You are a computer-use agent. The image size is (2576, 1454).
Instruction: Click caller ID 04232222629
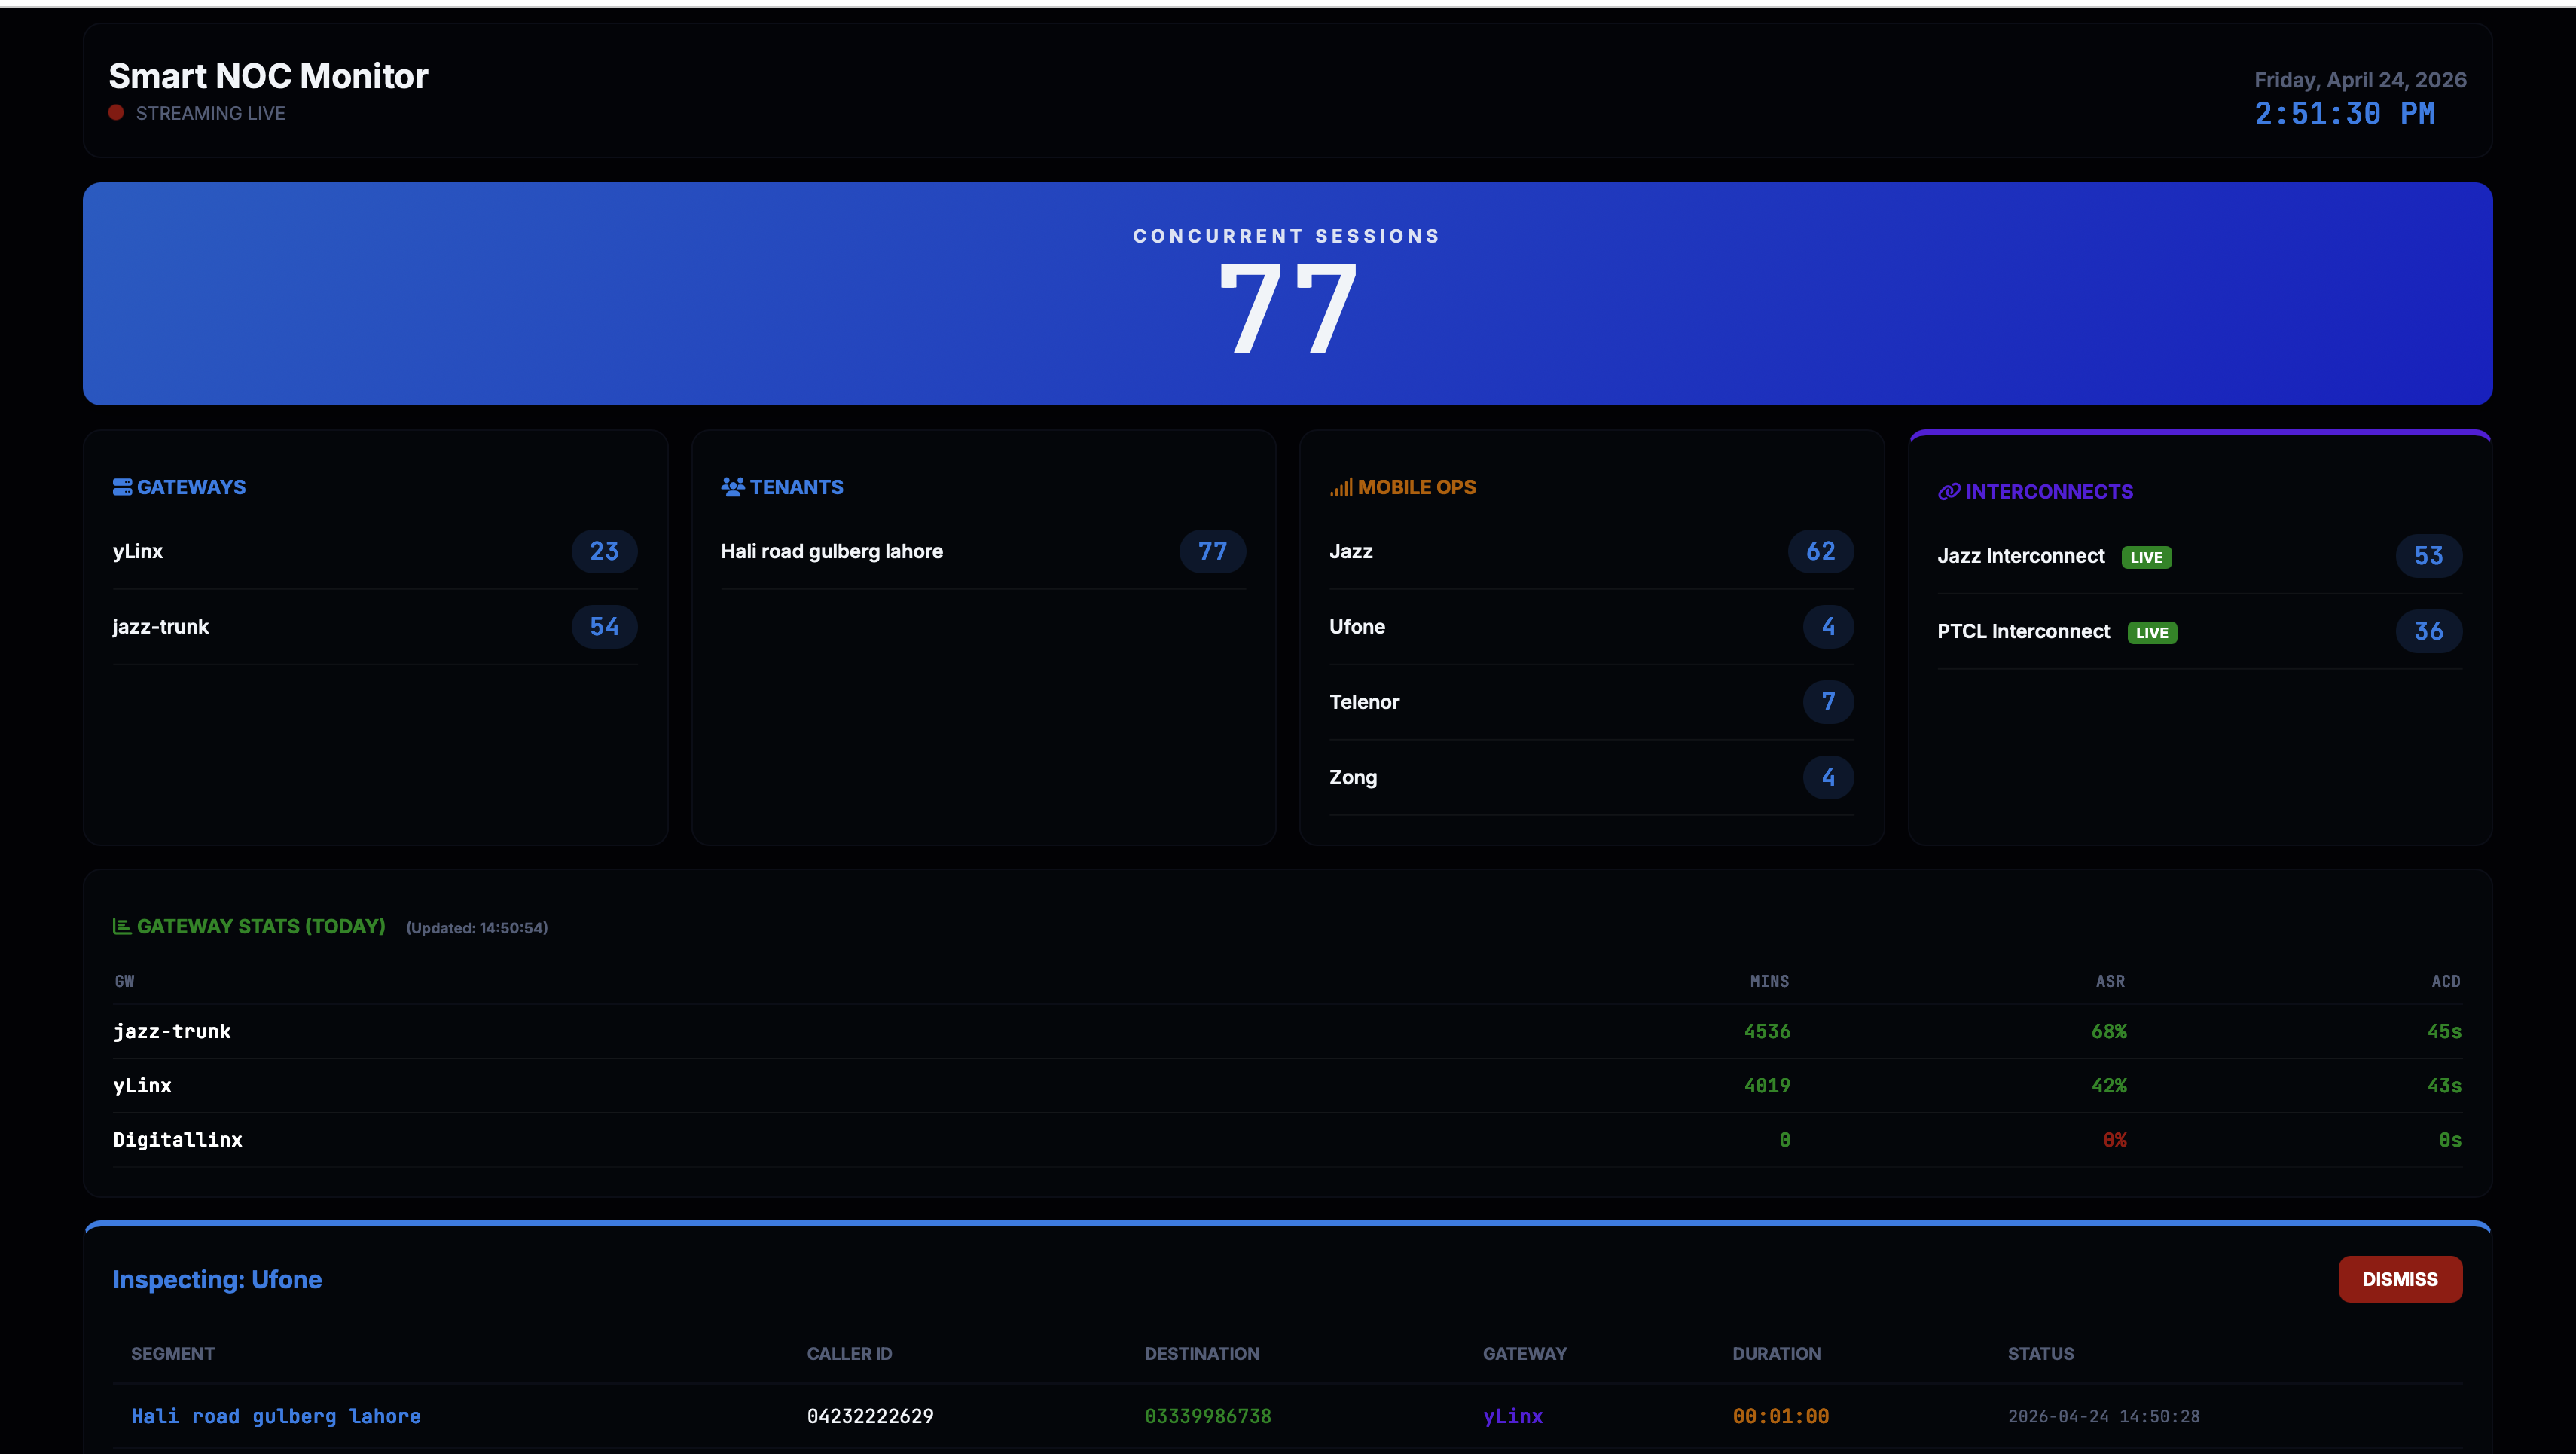point(870,1416)
